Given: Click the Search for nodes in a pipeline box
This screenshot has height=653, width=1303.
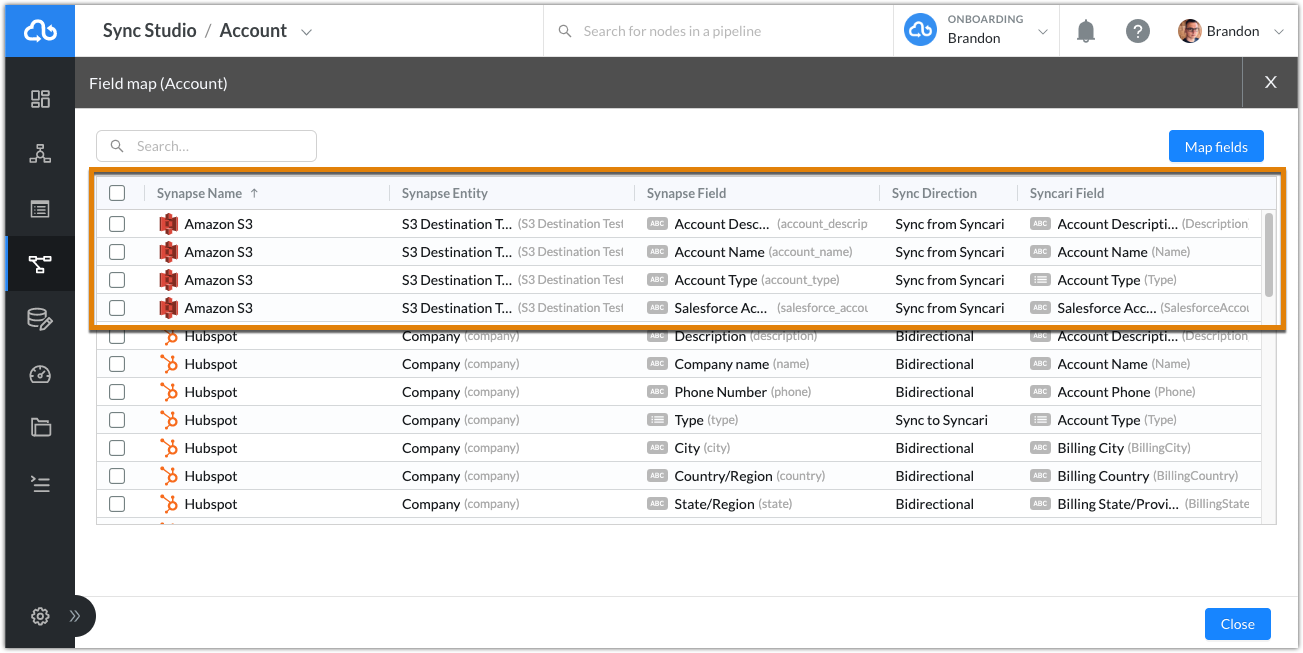Looking at the screenshot, I should [720, 31].
